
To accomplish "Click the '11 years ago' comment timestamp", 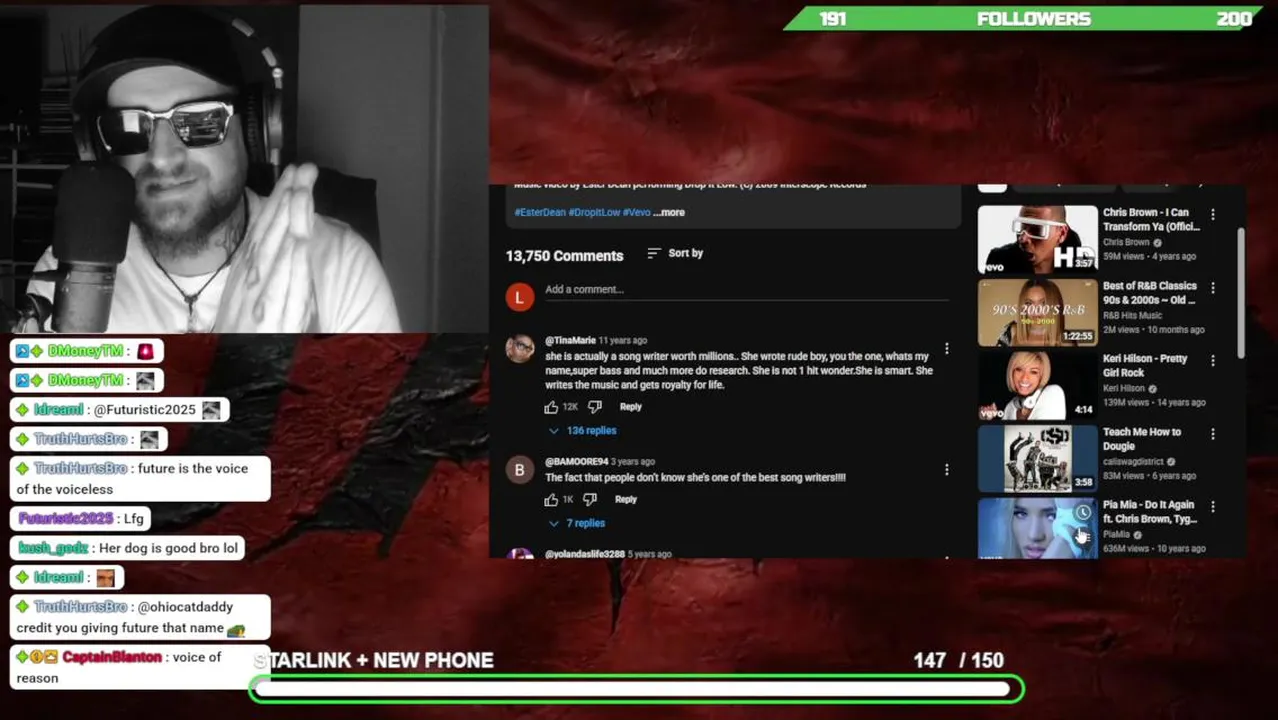I will (622, 341).
